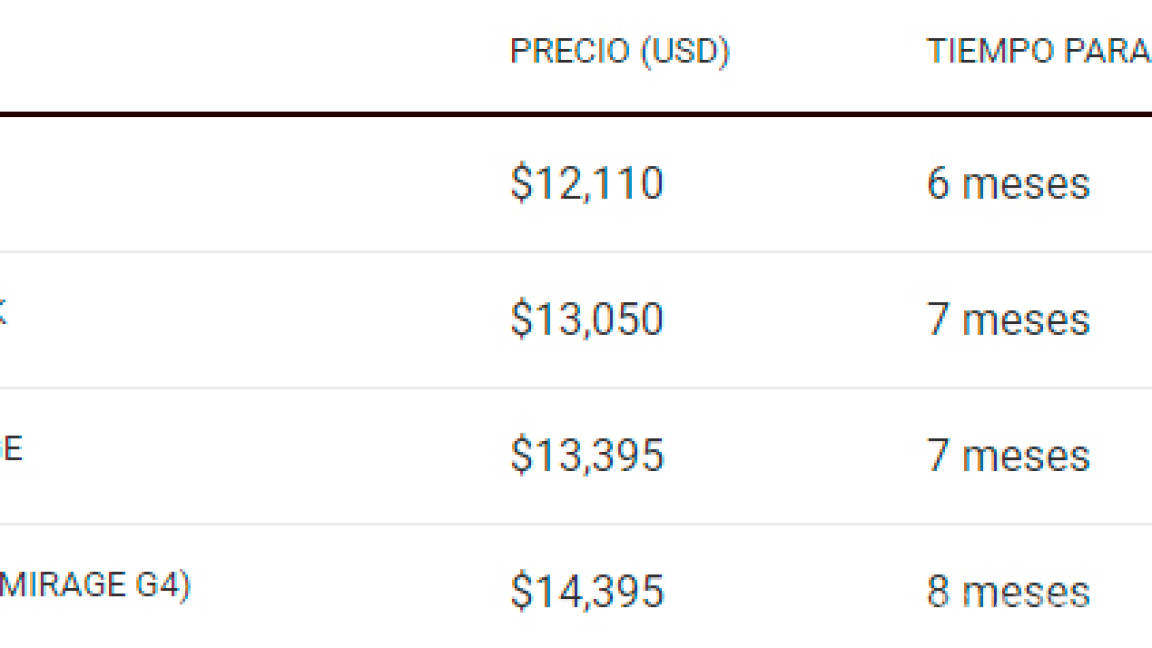
Task: Select the $13,395 price cell
Action: [x=586, y=456]
